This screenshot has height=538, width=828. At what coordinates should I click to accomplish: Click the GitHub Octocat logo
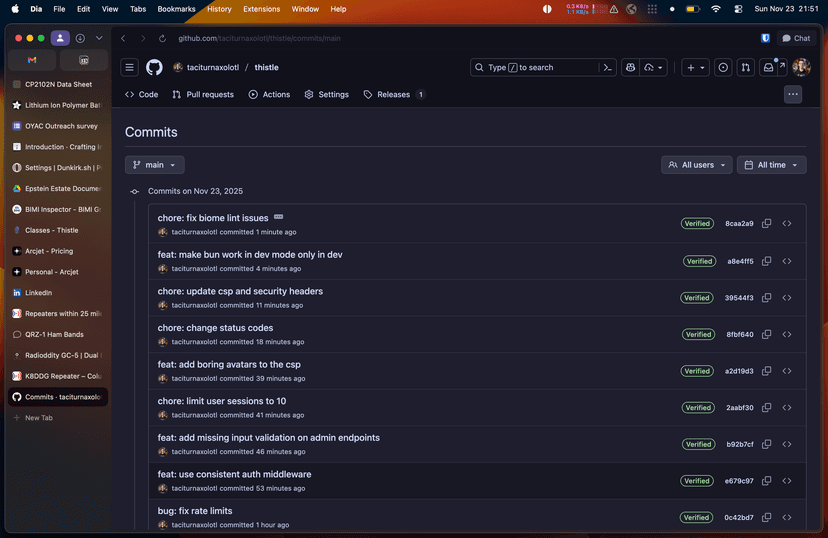(x=154, y=68)
